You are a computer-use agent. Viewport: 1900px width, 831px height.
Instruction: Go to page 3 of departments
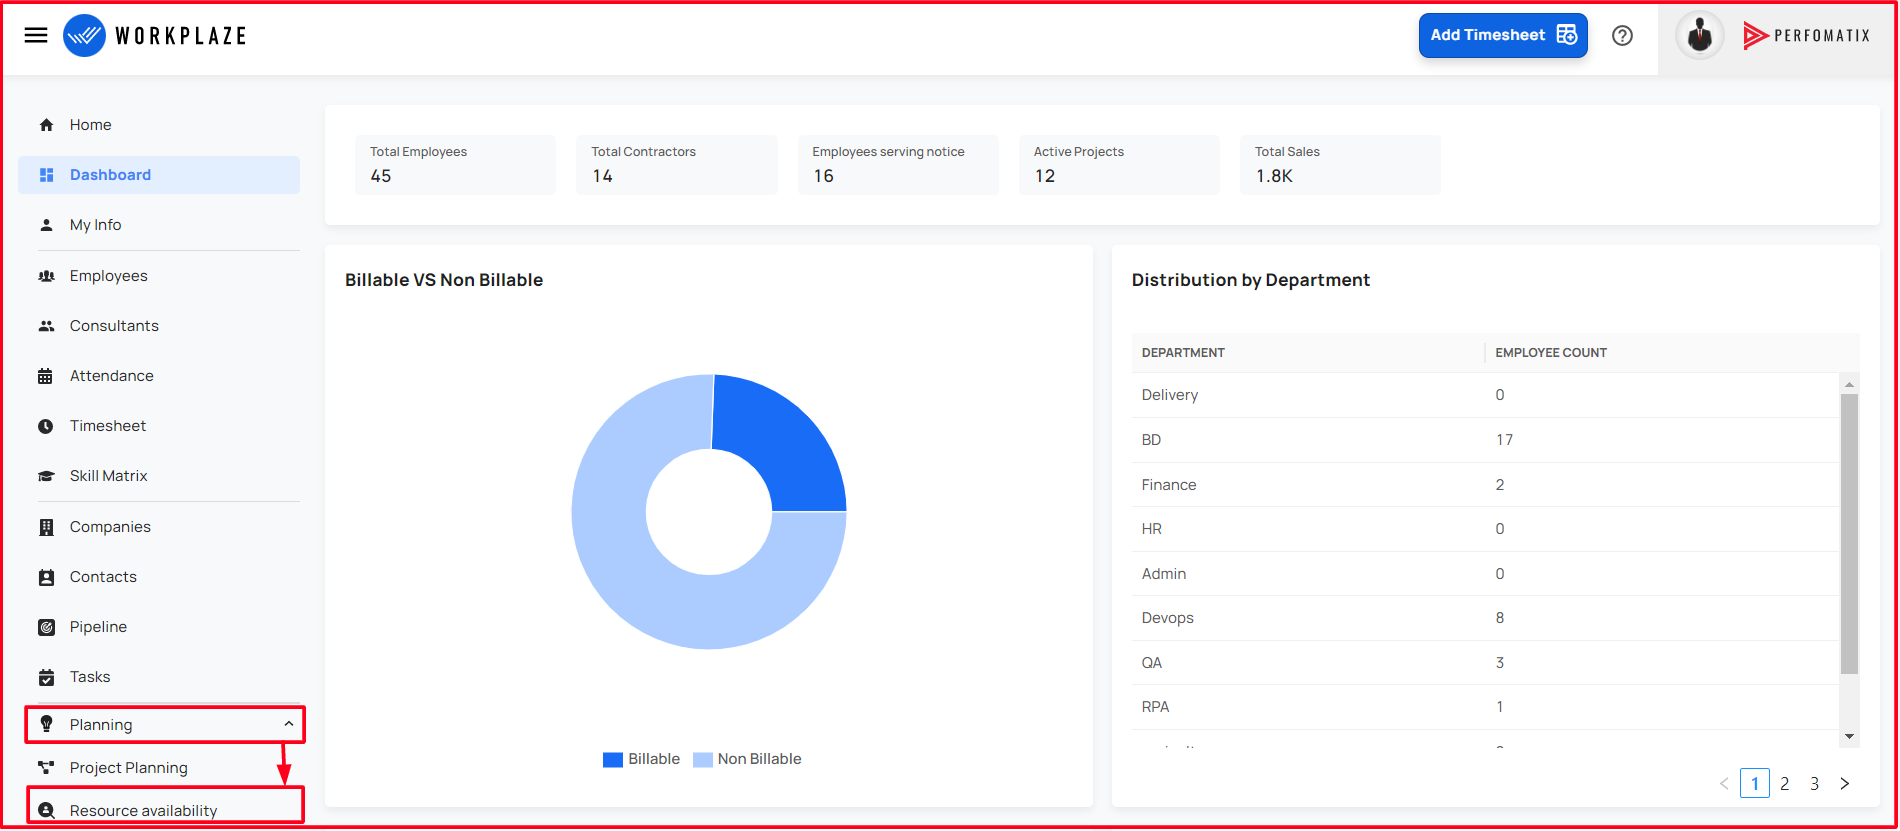(x=1815, y=783)
